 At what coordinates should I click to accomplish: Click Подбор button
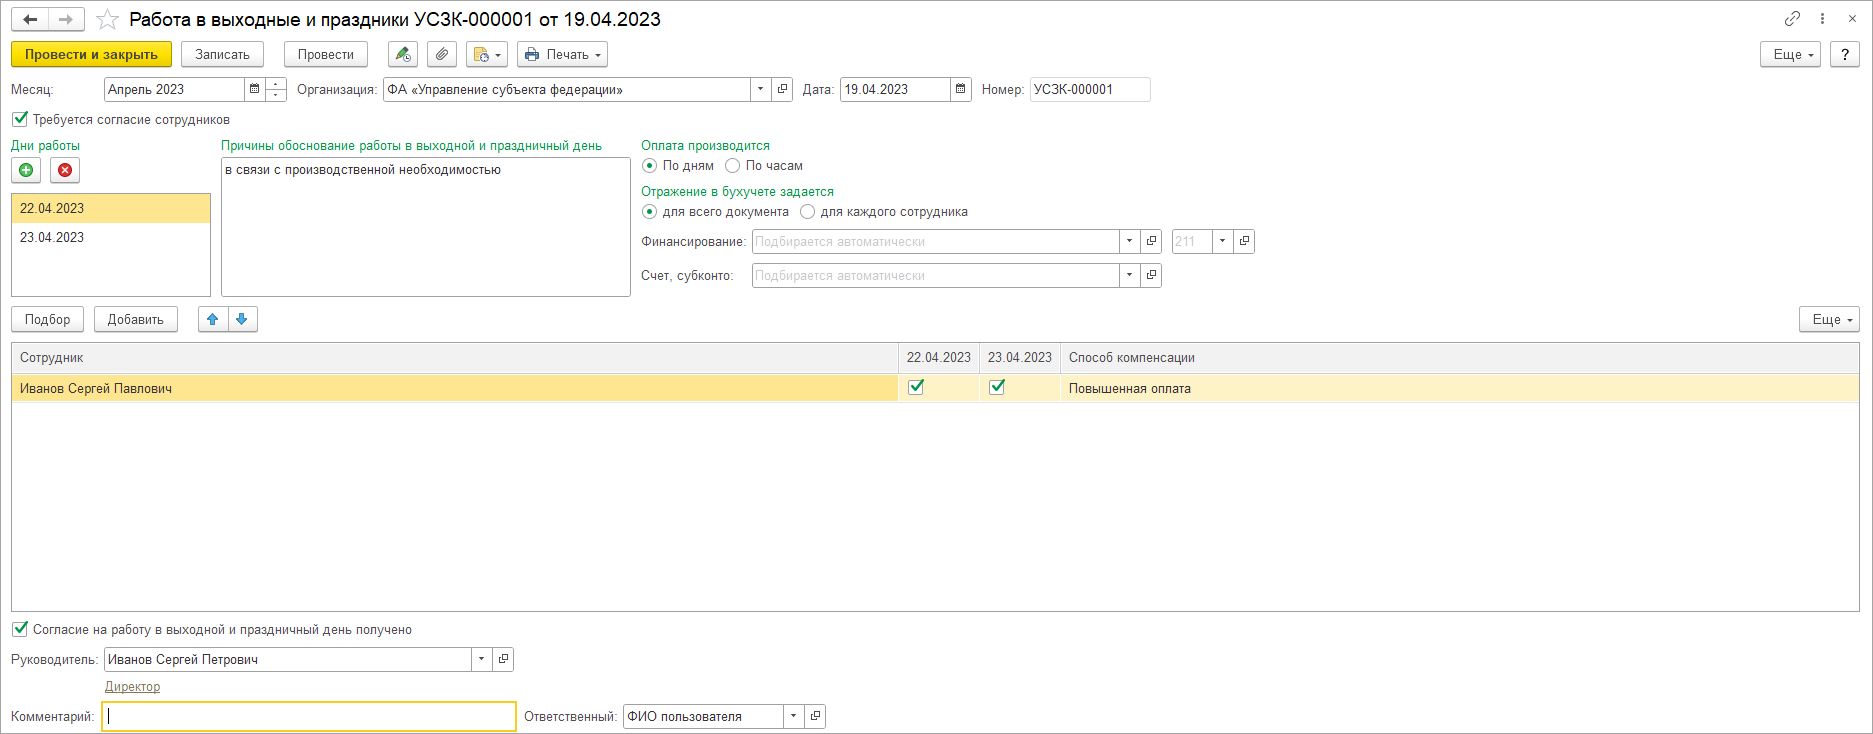pyautogui.click(x=48, y=319)
